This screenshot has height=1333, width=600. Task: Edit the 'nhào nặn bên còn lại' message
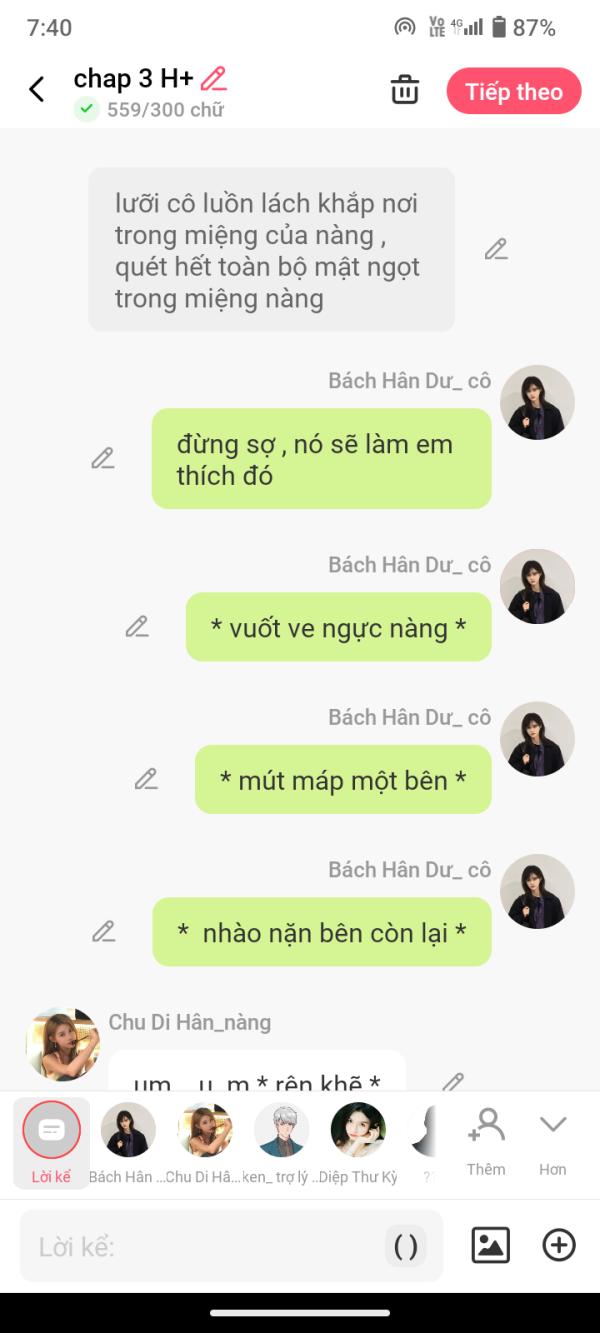click(x=103, y=931)
